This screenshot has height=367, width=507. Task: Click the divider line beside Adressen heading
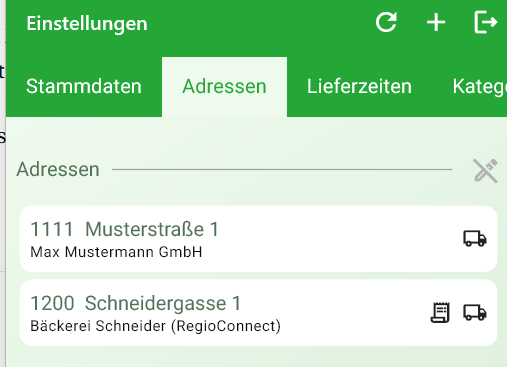point(282,169)
